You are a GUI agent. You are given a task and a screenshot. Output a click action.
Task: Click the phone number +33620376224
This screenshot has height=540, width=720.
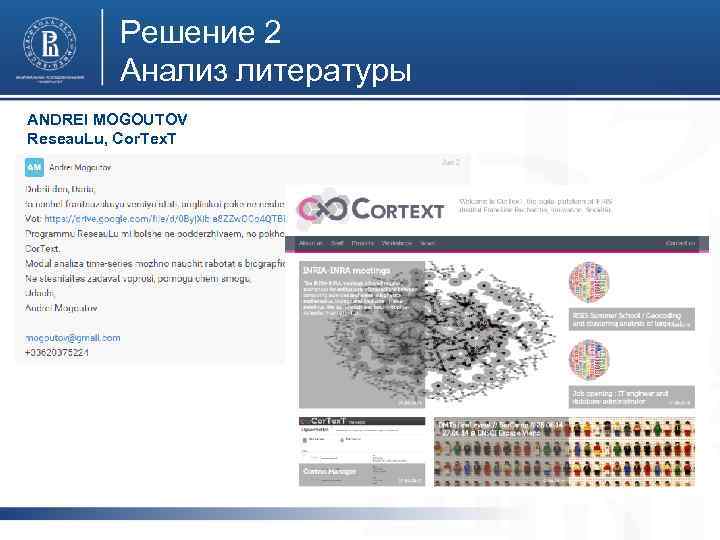(x=56, y=353)
